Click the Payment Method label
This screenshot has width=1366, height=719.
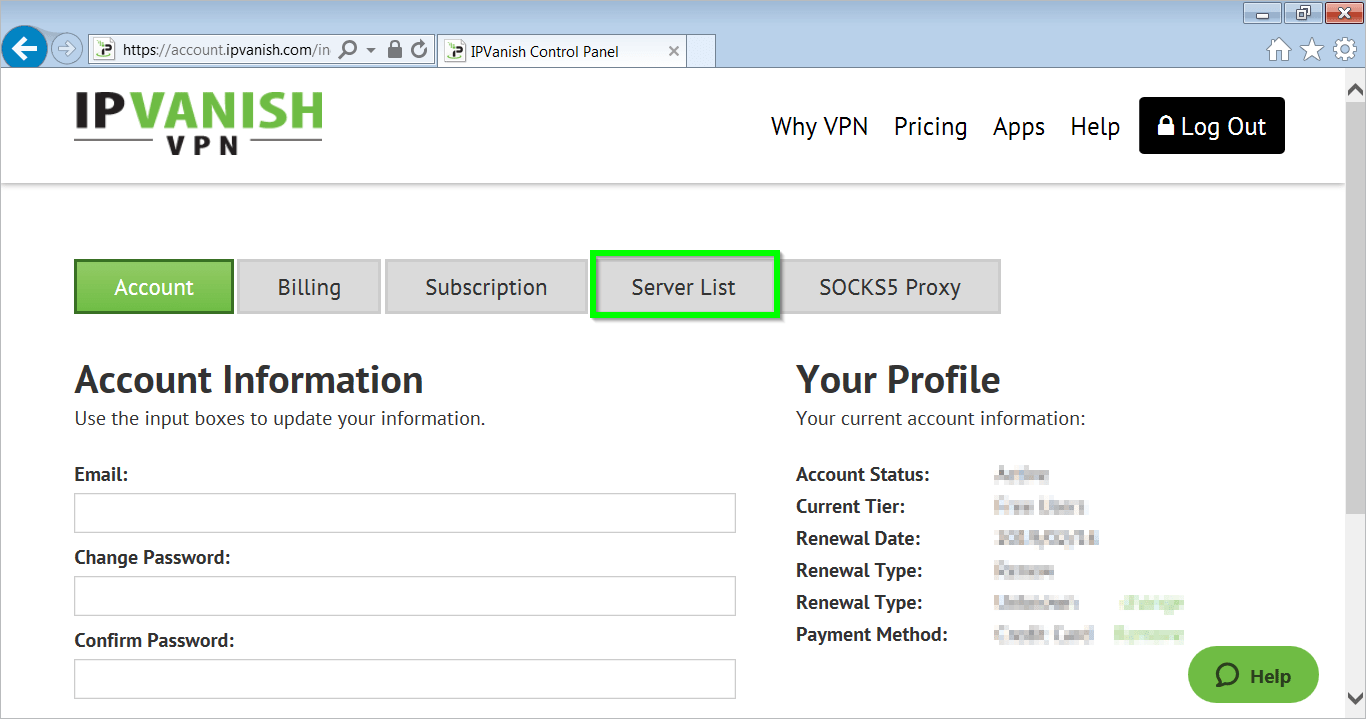click(872, 635)
